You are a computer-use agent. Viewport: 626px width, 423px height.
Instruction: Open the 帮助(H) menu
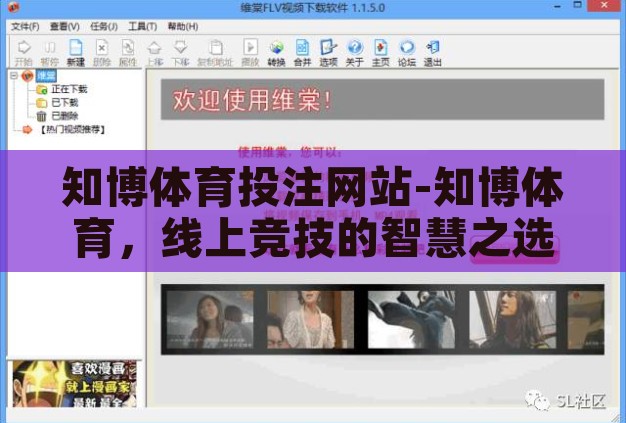coord(183,26)
